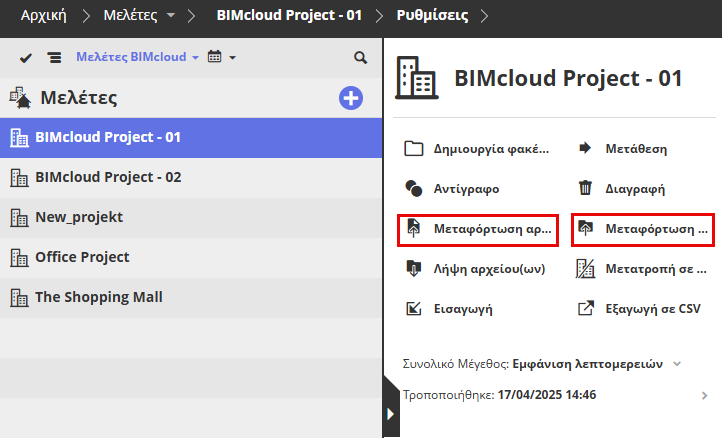This screenshot has height=438, width=722.
Task: Click large building icon in project header
Action: click(x=416, y=78)
